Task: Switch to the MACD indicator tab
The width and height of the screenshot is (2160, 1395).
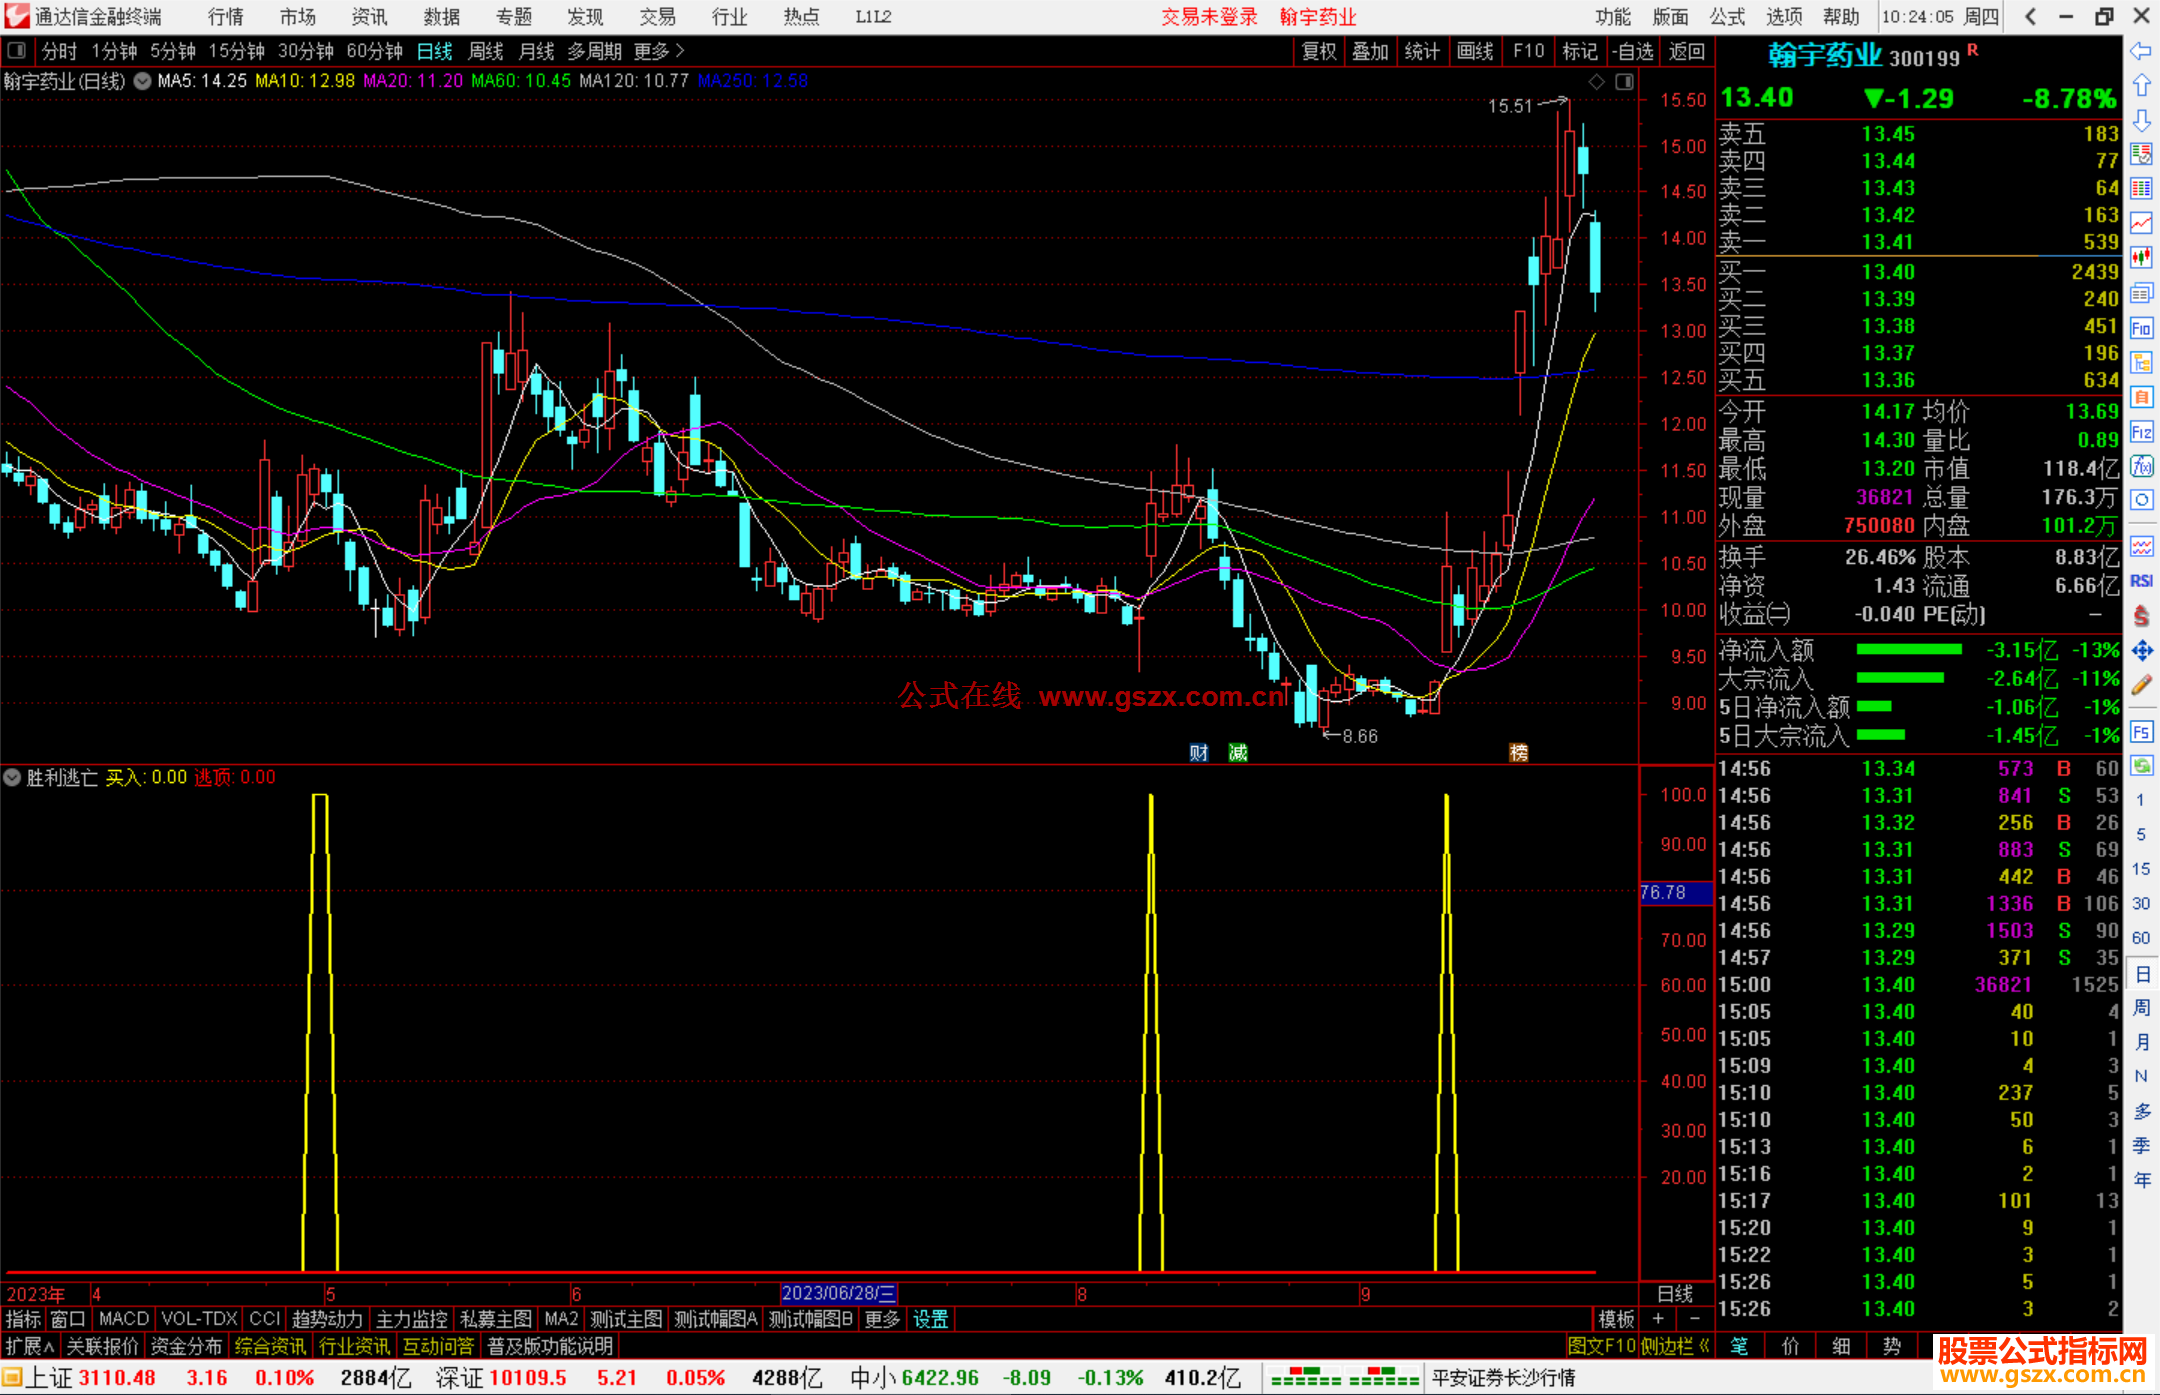Action: coord(123,1319)
